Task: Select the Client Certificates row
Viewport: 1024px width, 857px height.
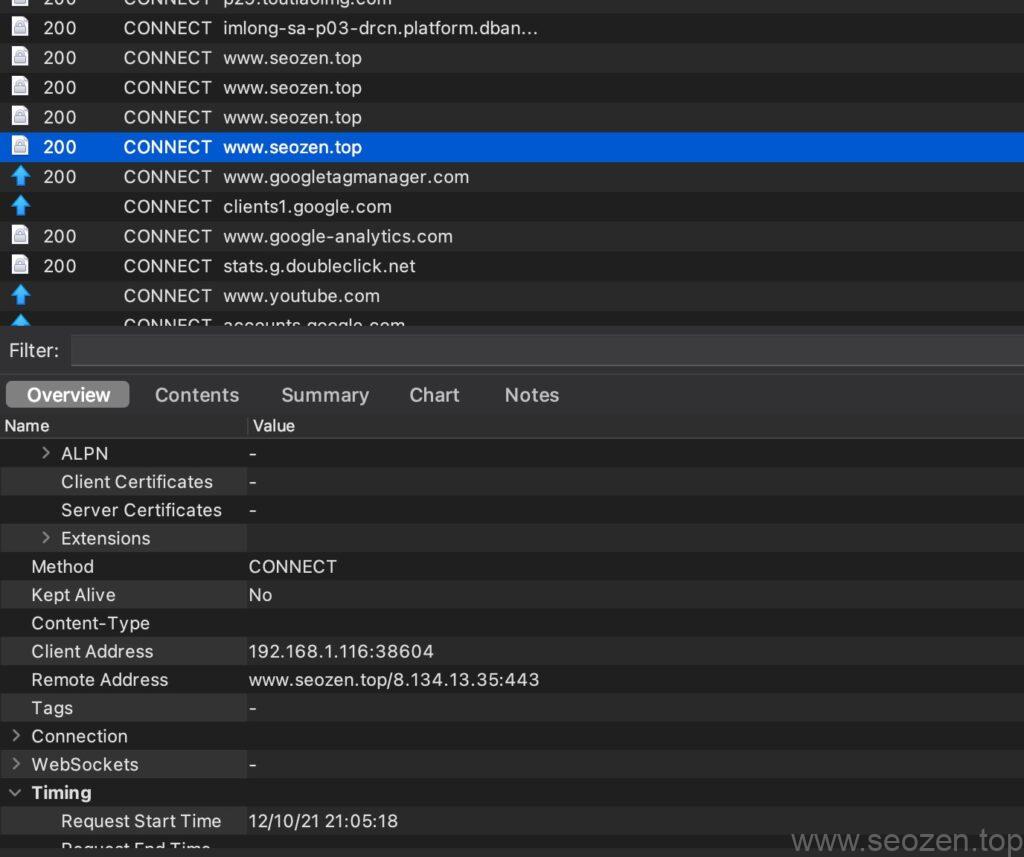Action: click(512, 481)
